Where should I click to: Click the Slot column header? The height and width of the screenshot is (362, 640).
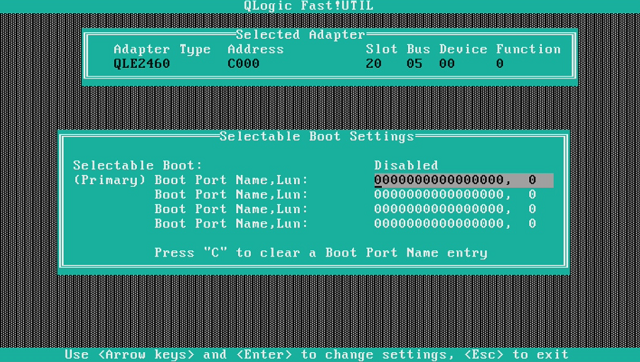coord(382,49)
